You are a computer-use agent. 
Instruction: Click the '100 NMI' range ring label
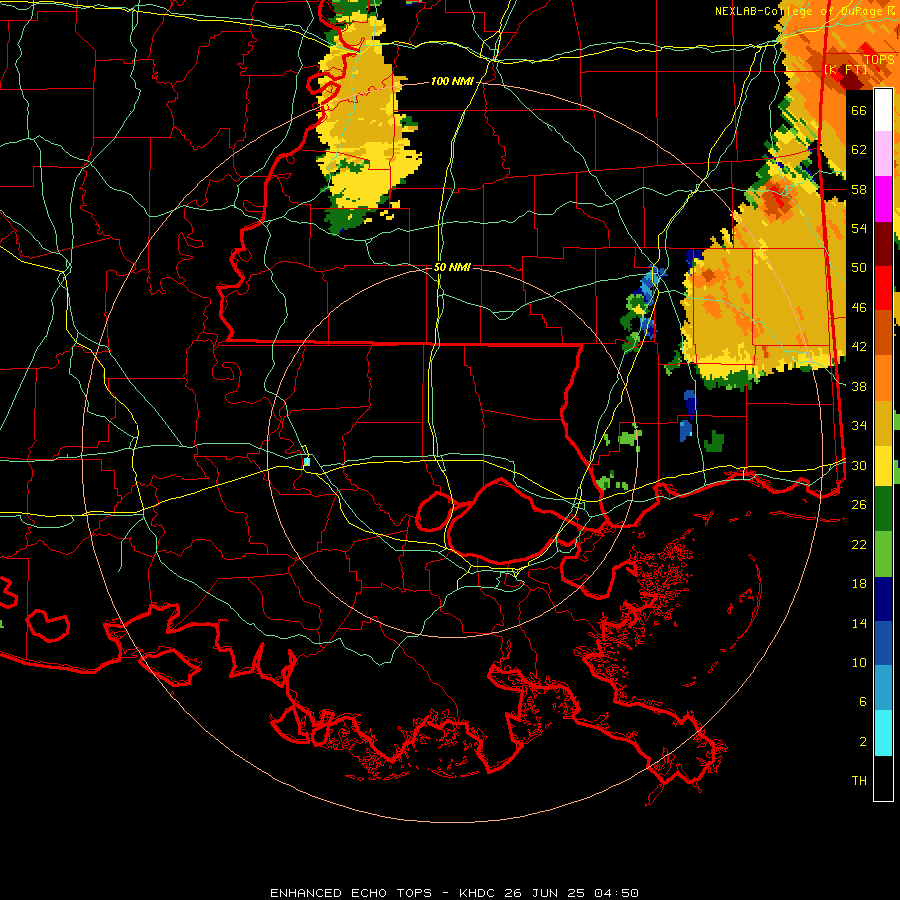(452, 82)
